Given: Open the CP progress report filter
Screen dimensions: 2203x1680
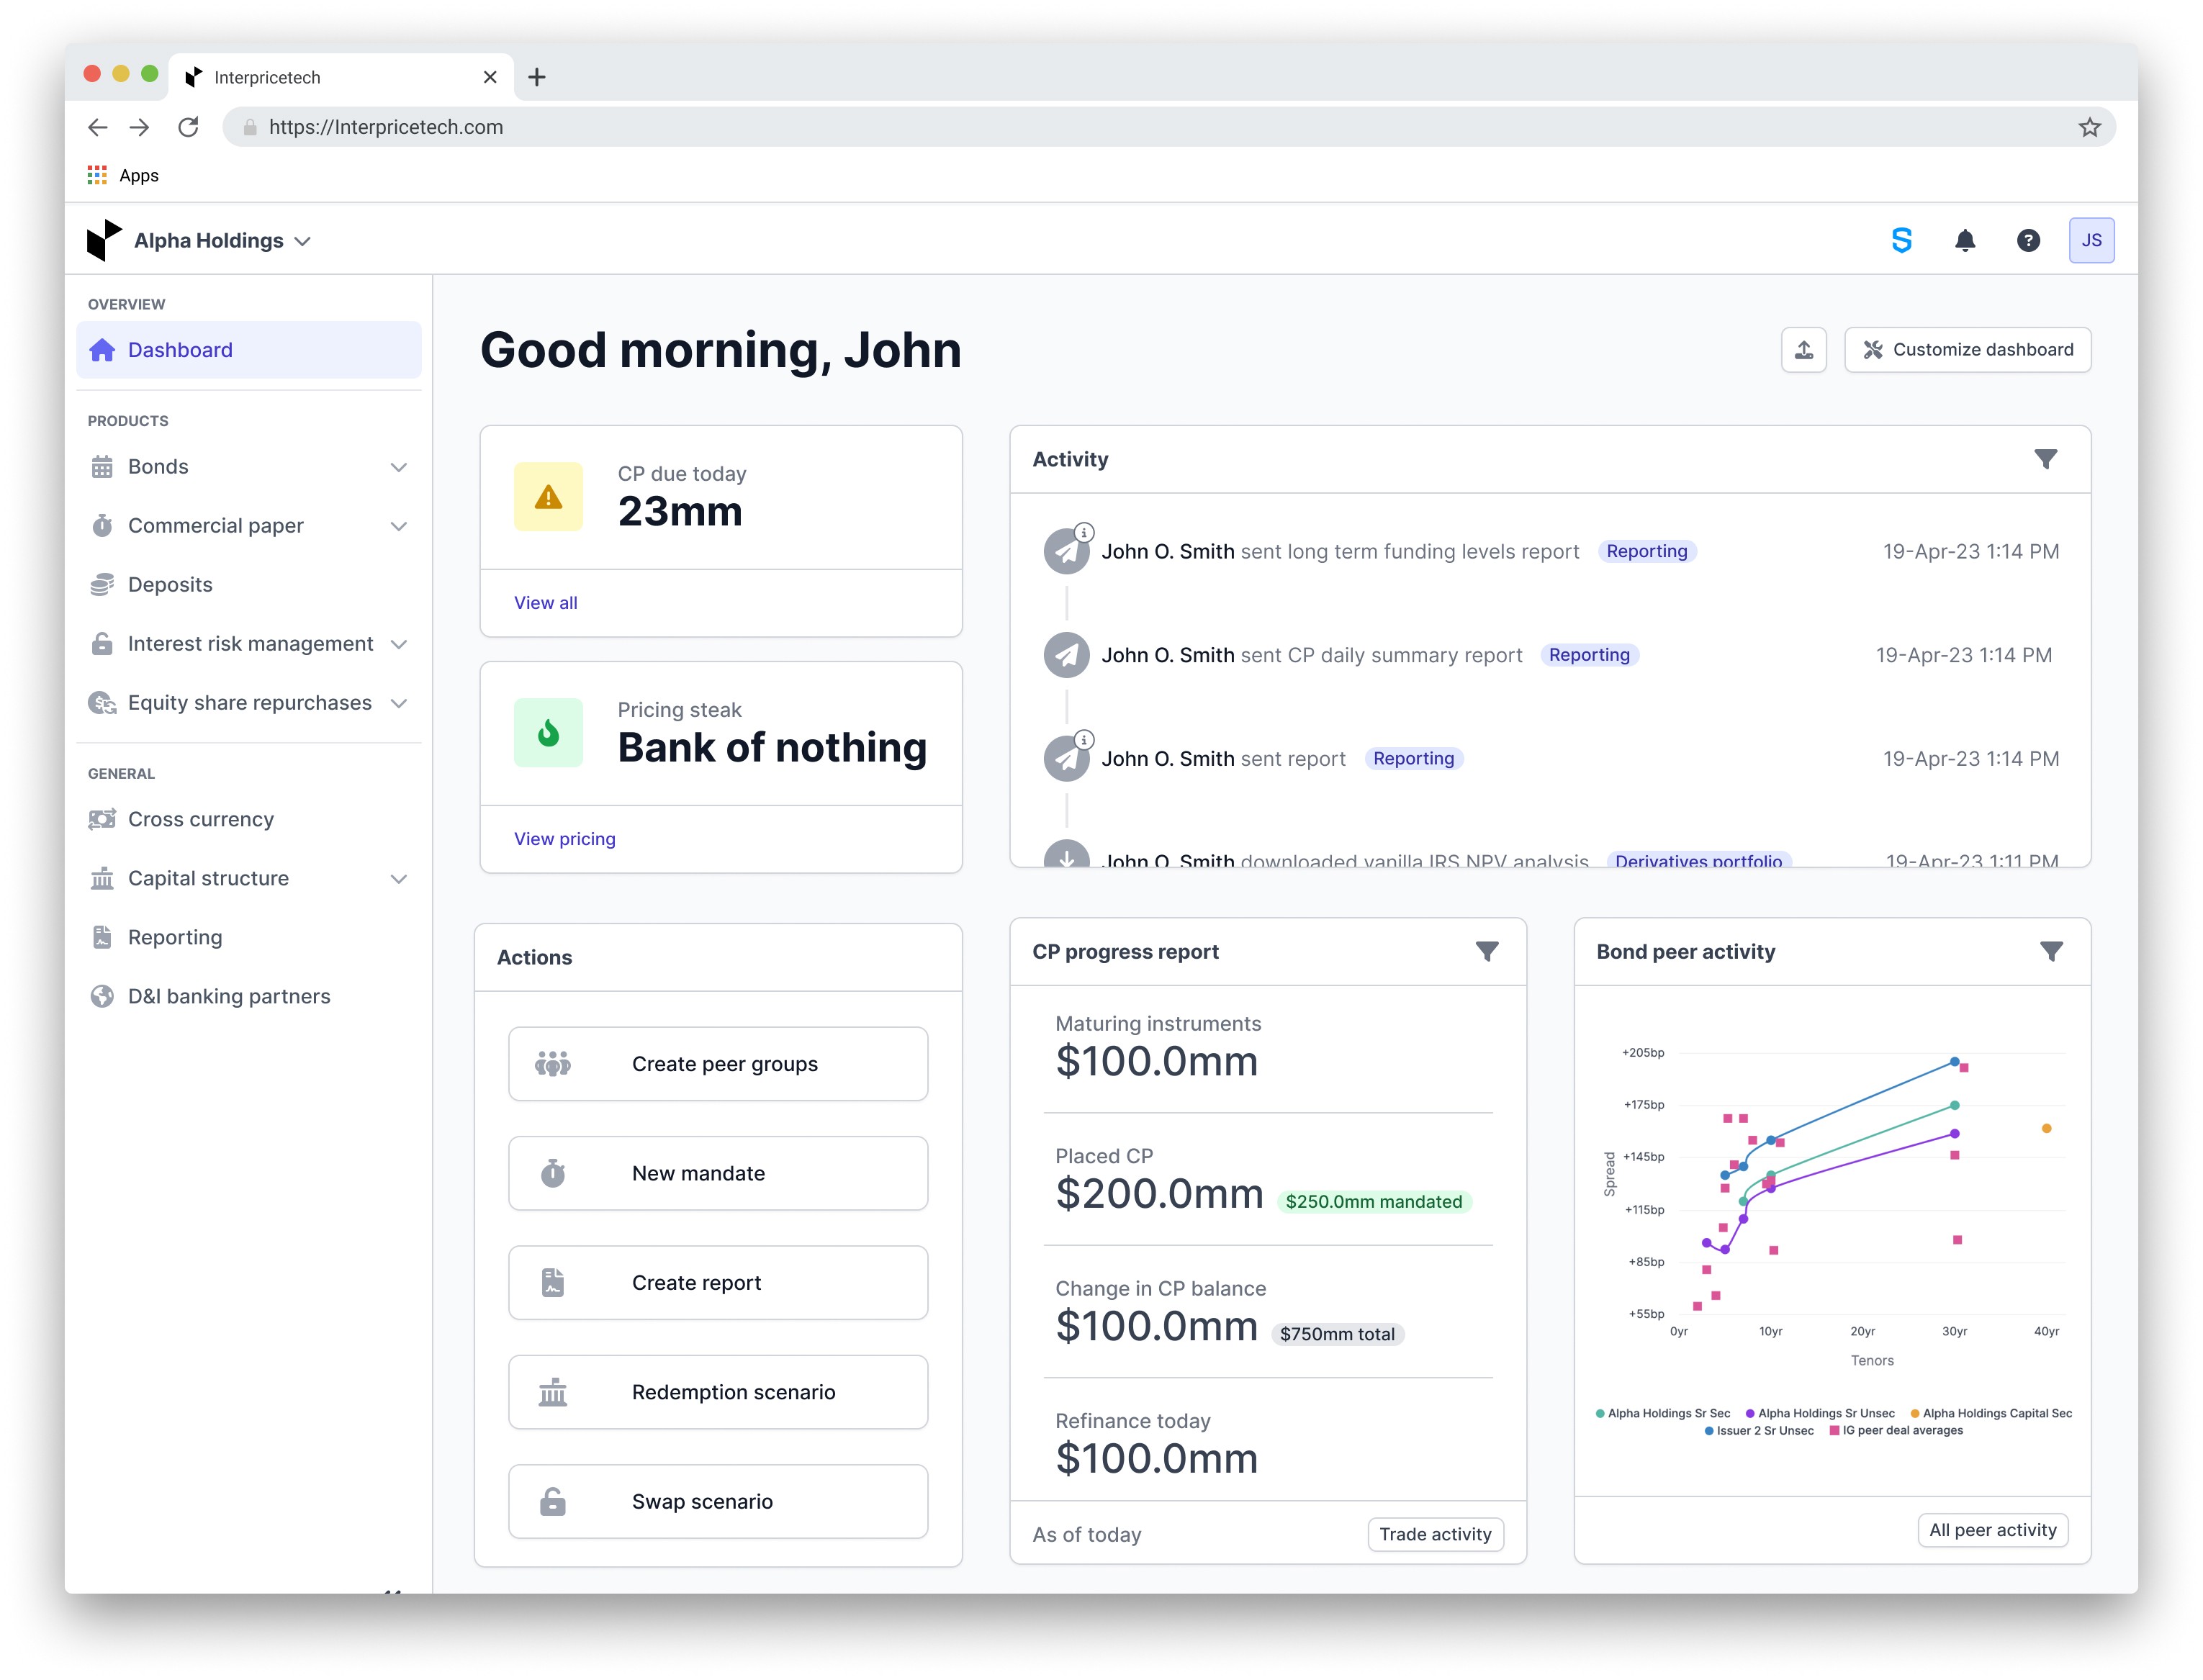Looking at the screenshot, I should click(x=1486, y=951).
